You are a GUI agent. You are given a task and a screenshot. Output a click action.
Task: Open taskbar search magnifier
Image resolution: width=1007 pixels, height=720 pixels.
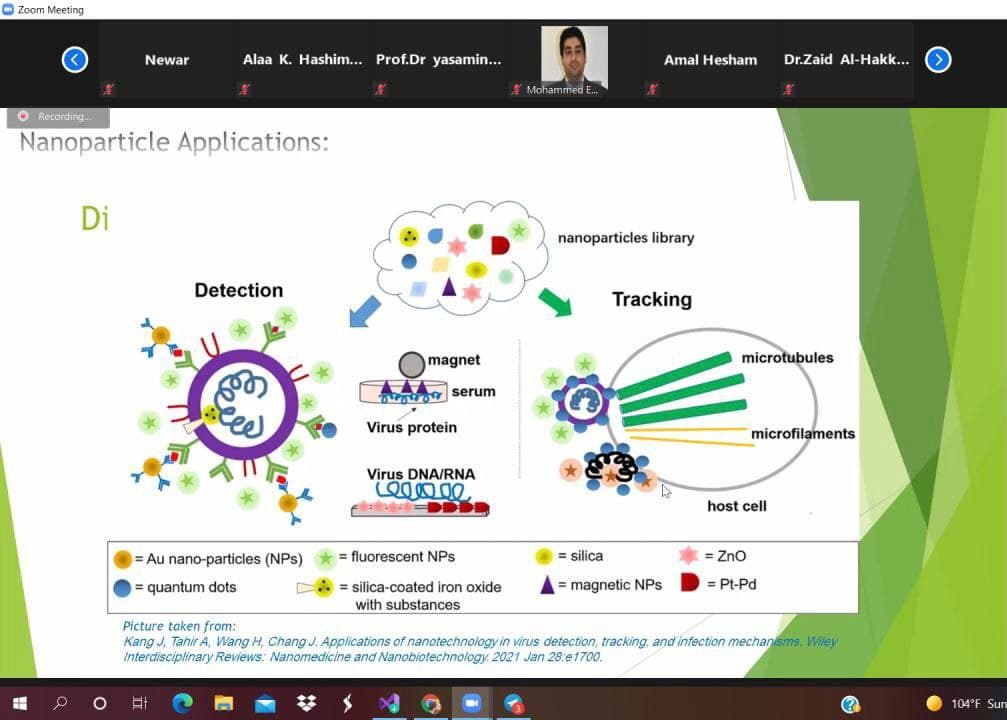click(x=60, y=703)
